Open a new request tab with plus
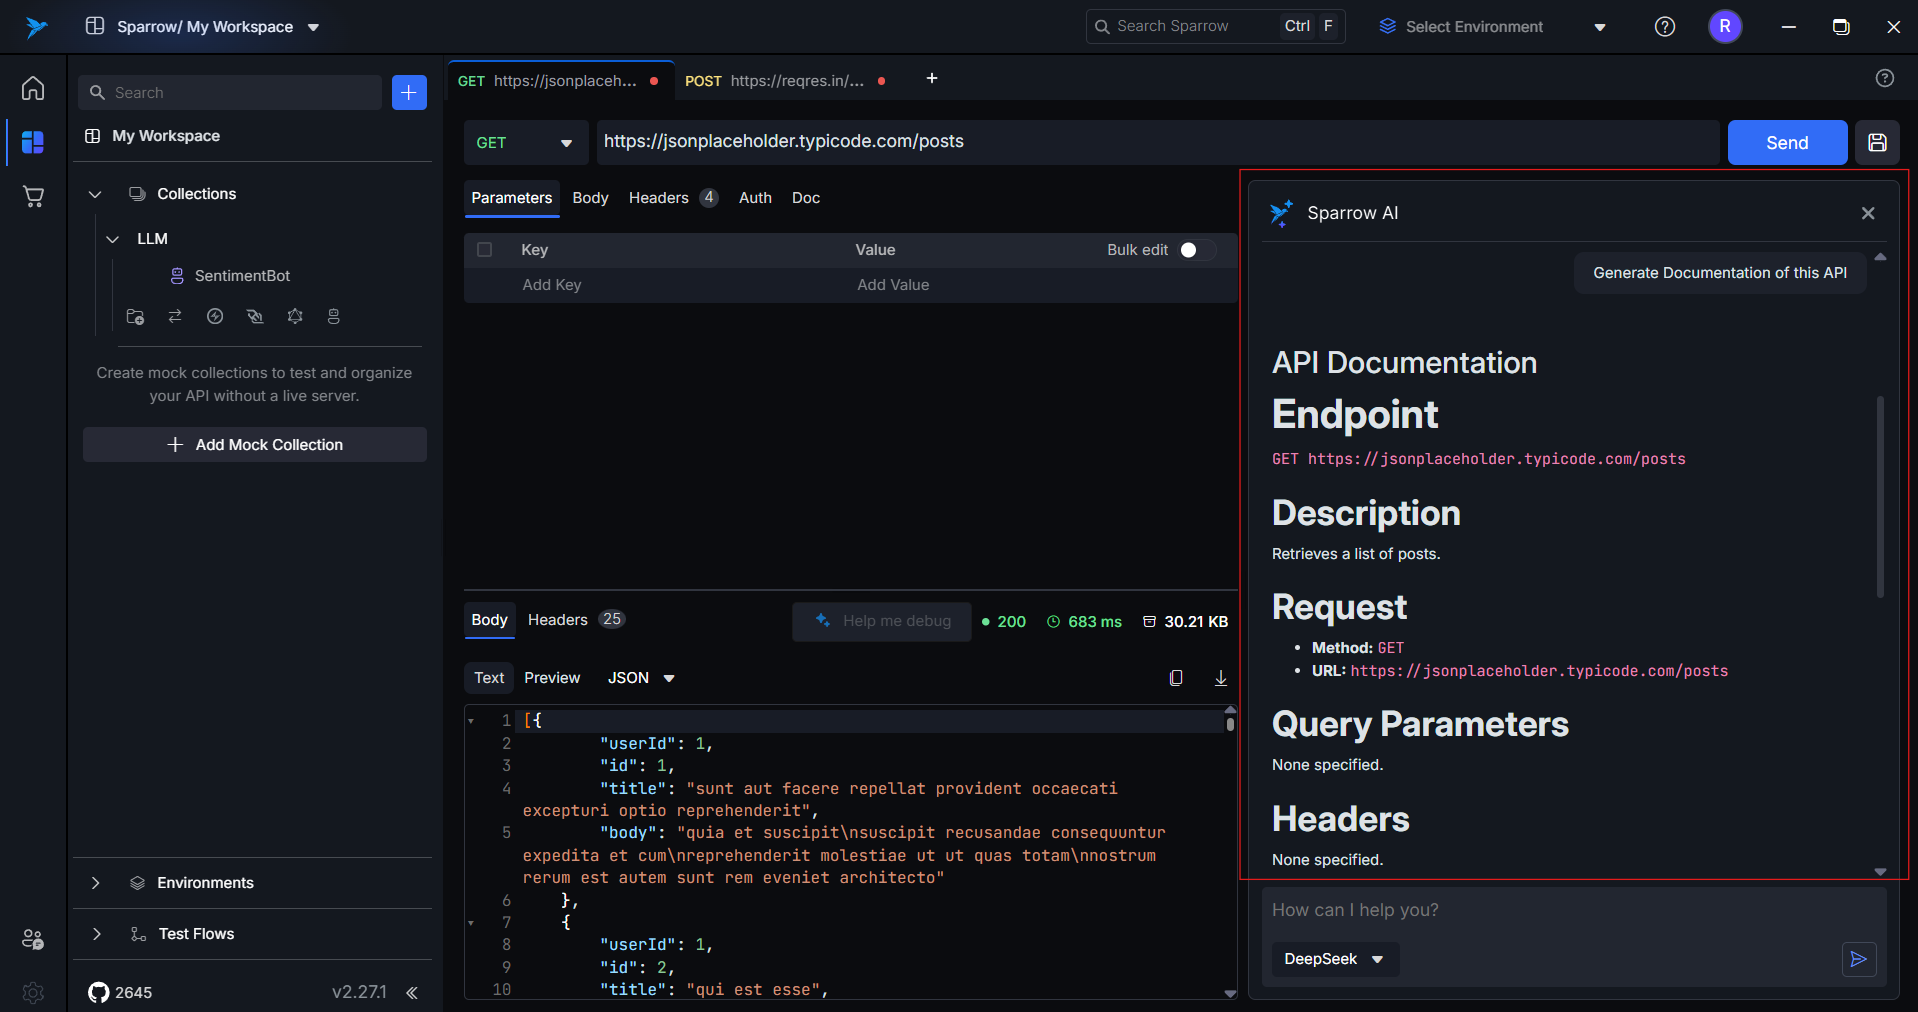 coord(932,78)
